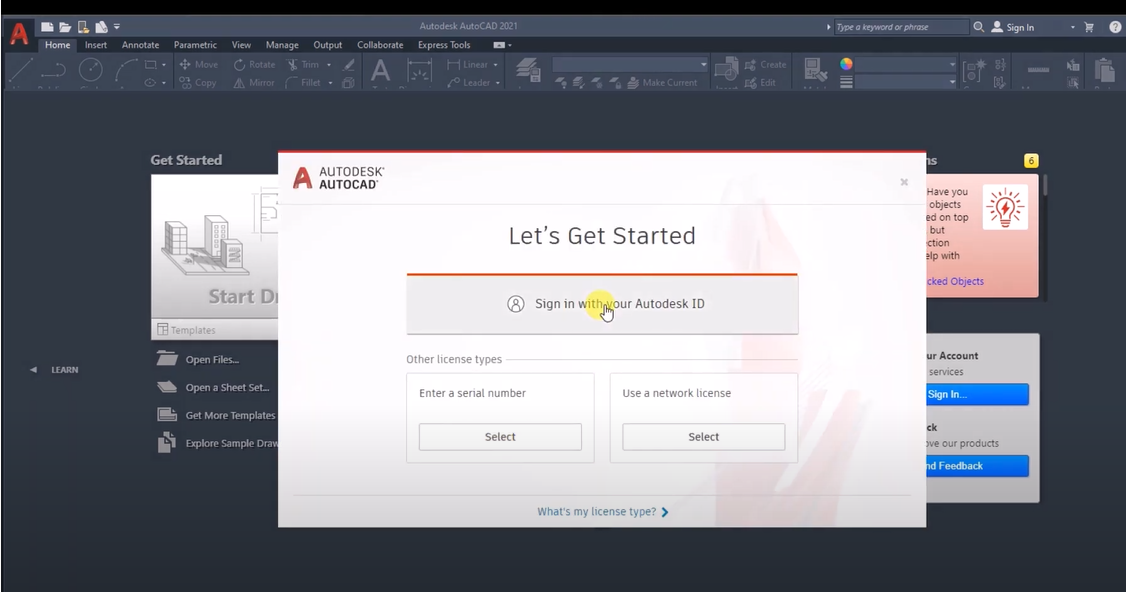Image resolution: width=1126 pixels, height=592 pixels.
Task: Select the Ellipse tool icon
Action: 150,83
